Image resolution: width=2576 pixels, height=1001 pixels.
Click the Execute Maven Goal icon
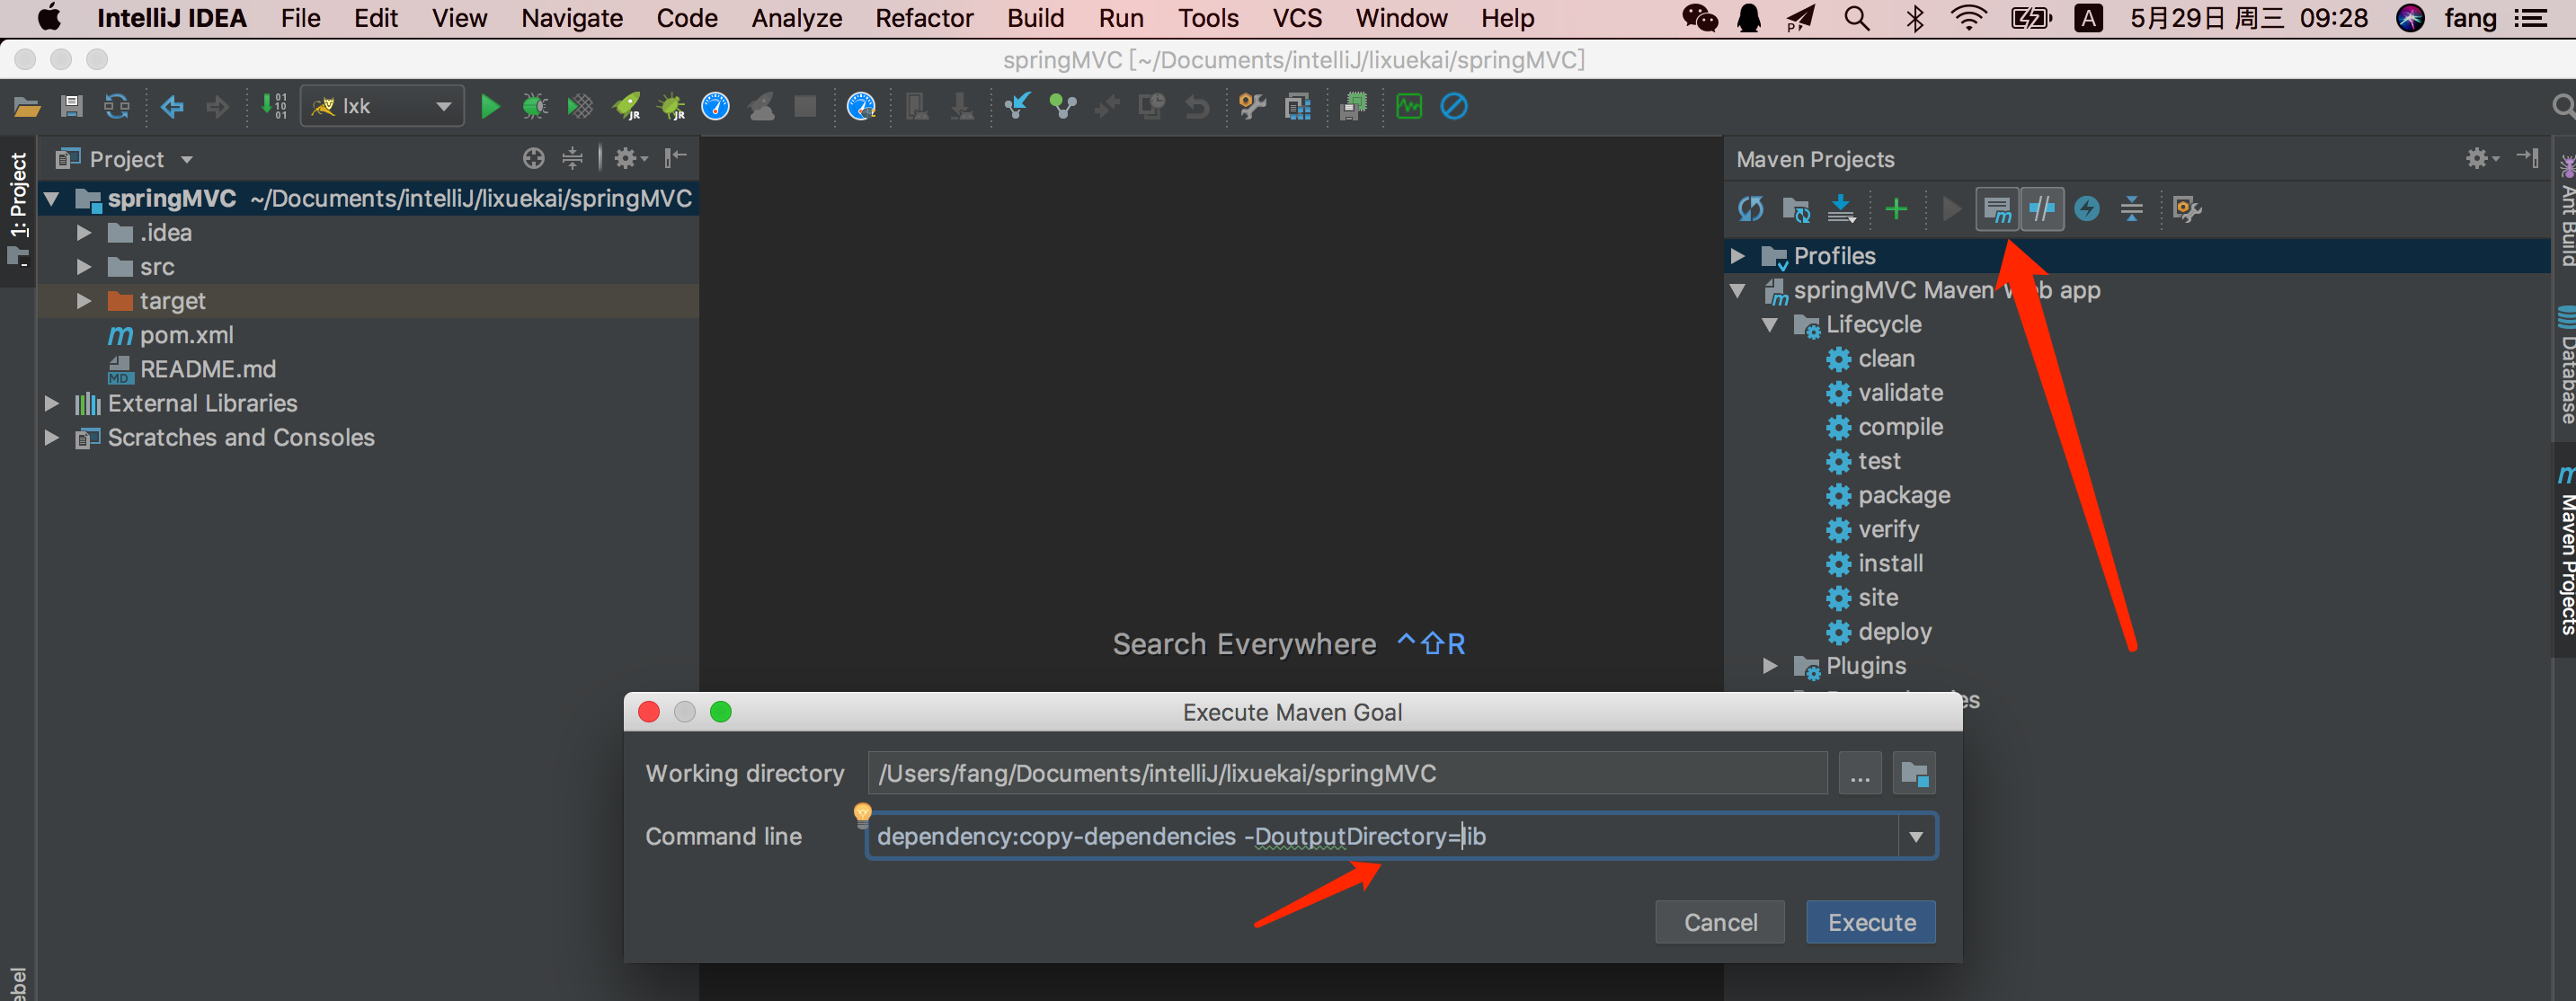point(1996,209)
